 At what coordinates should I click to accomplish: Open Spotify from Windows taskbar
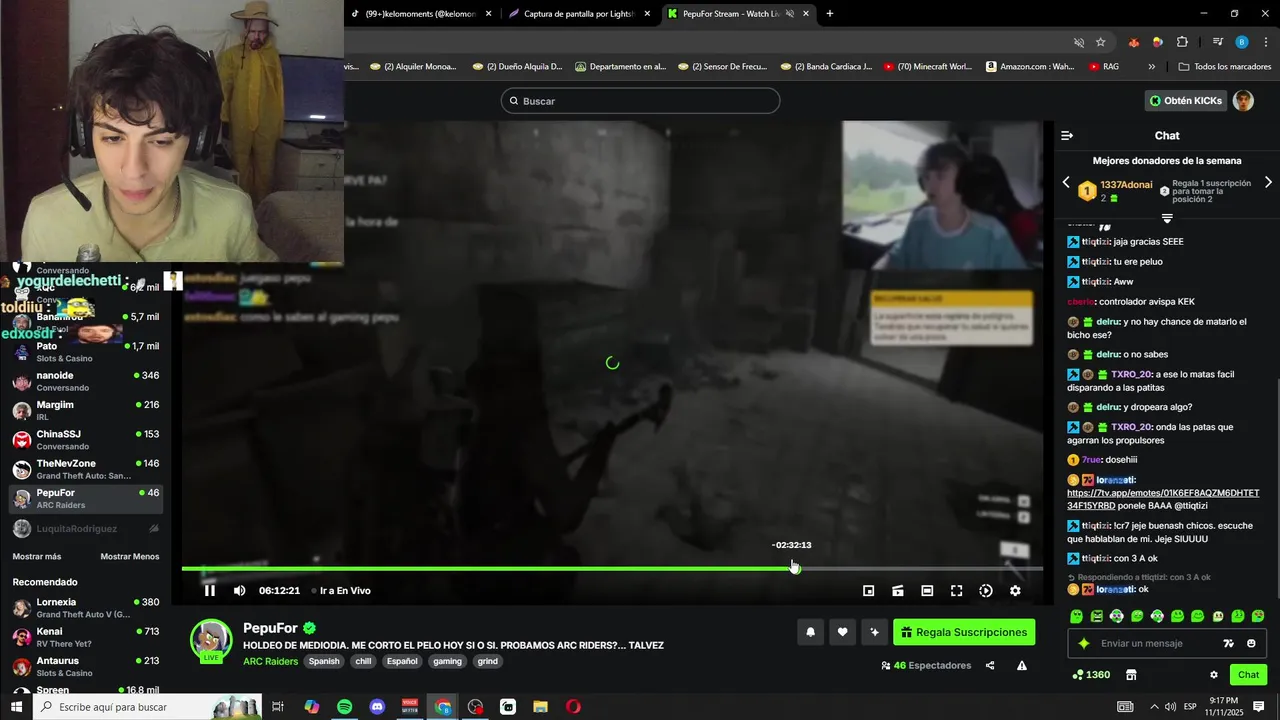[x=344, y=707]
